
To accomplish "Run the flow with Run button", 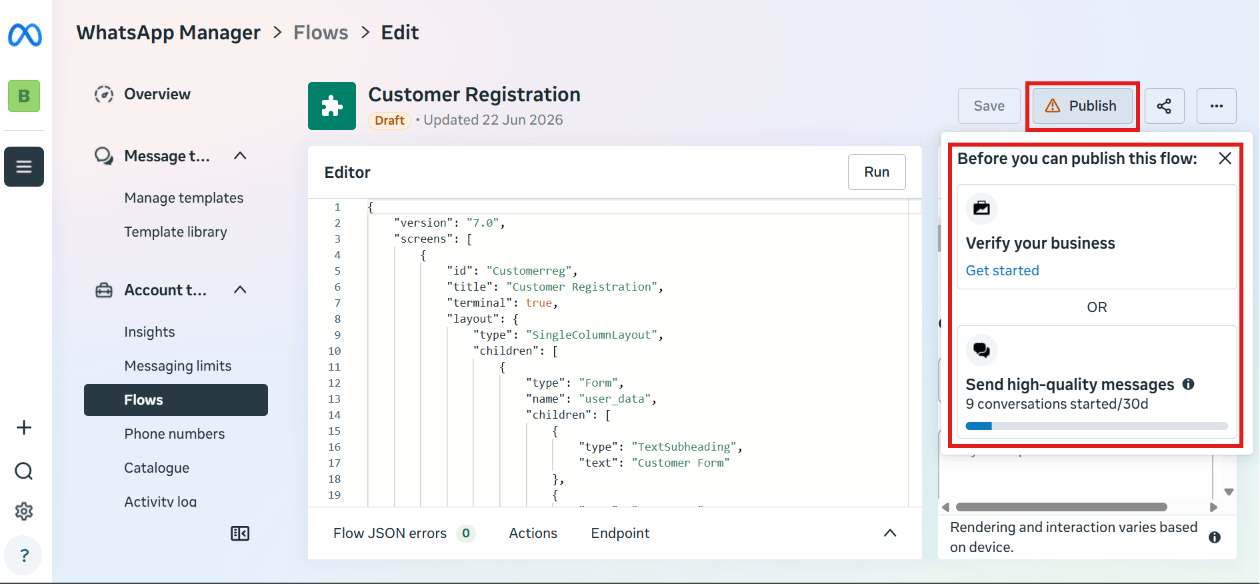I will tap(877, 172).
